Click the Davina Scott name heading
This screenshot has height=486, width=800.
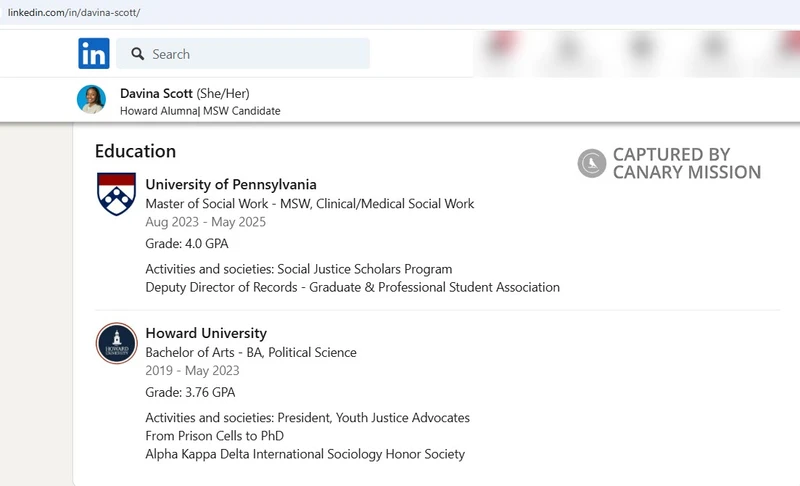156,93
